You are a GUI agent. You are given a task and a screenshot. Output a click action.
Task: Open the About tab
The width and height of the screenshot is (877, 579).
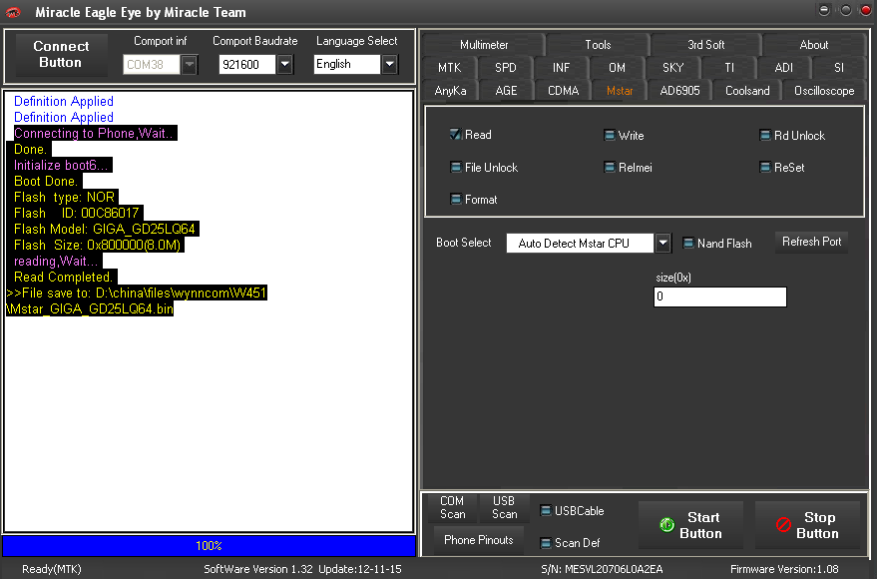(x=814, y=45)
